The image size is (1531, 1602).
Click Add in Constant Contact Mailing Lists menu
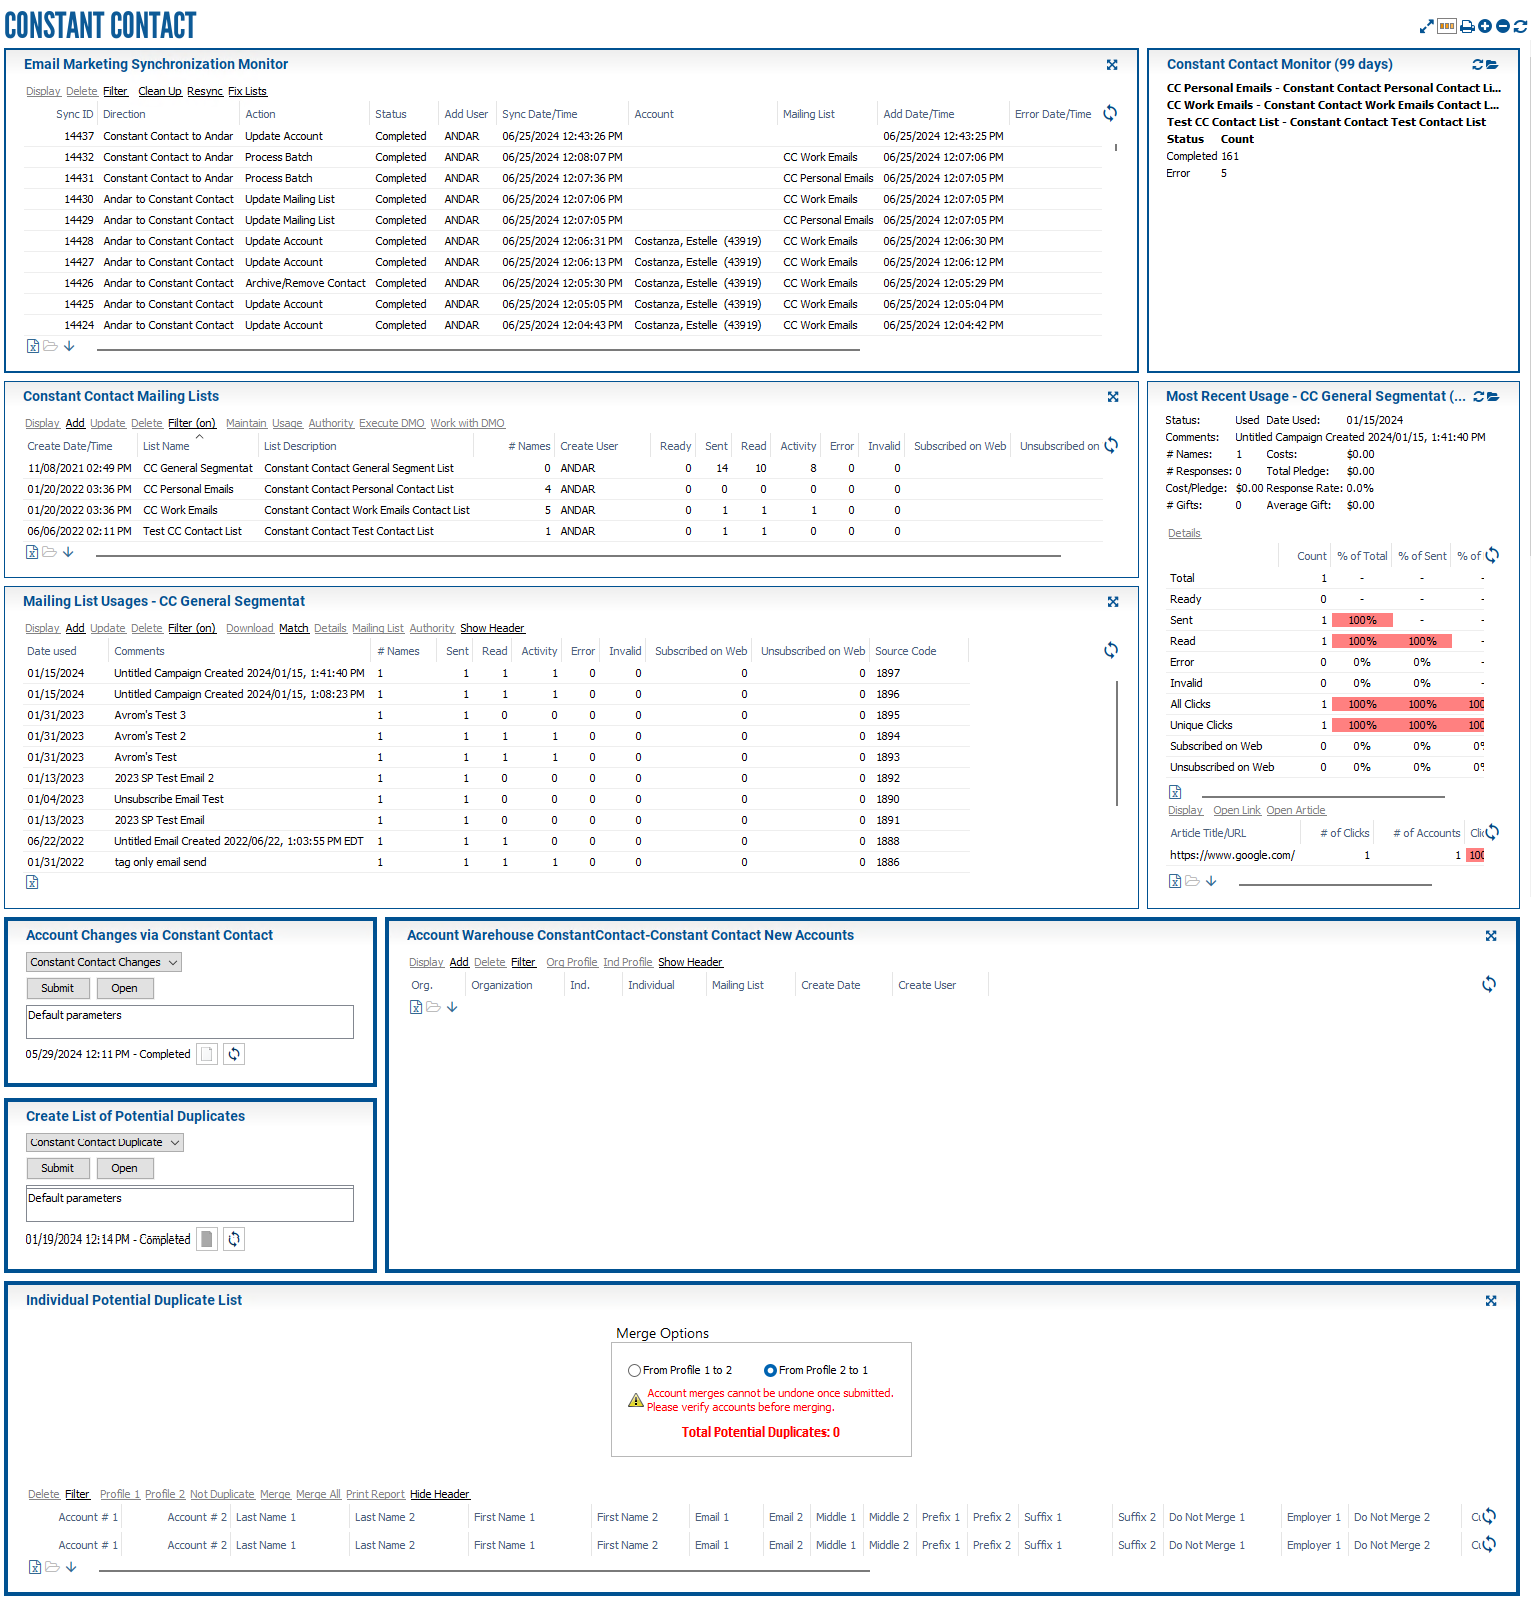(75, 424)
